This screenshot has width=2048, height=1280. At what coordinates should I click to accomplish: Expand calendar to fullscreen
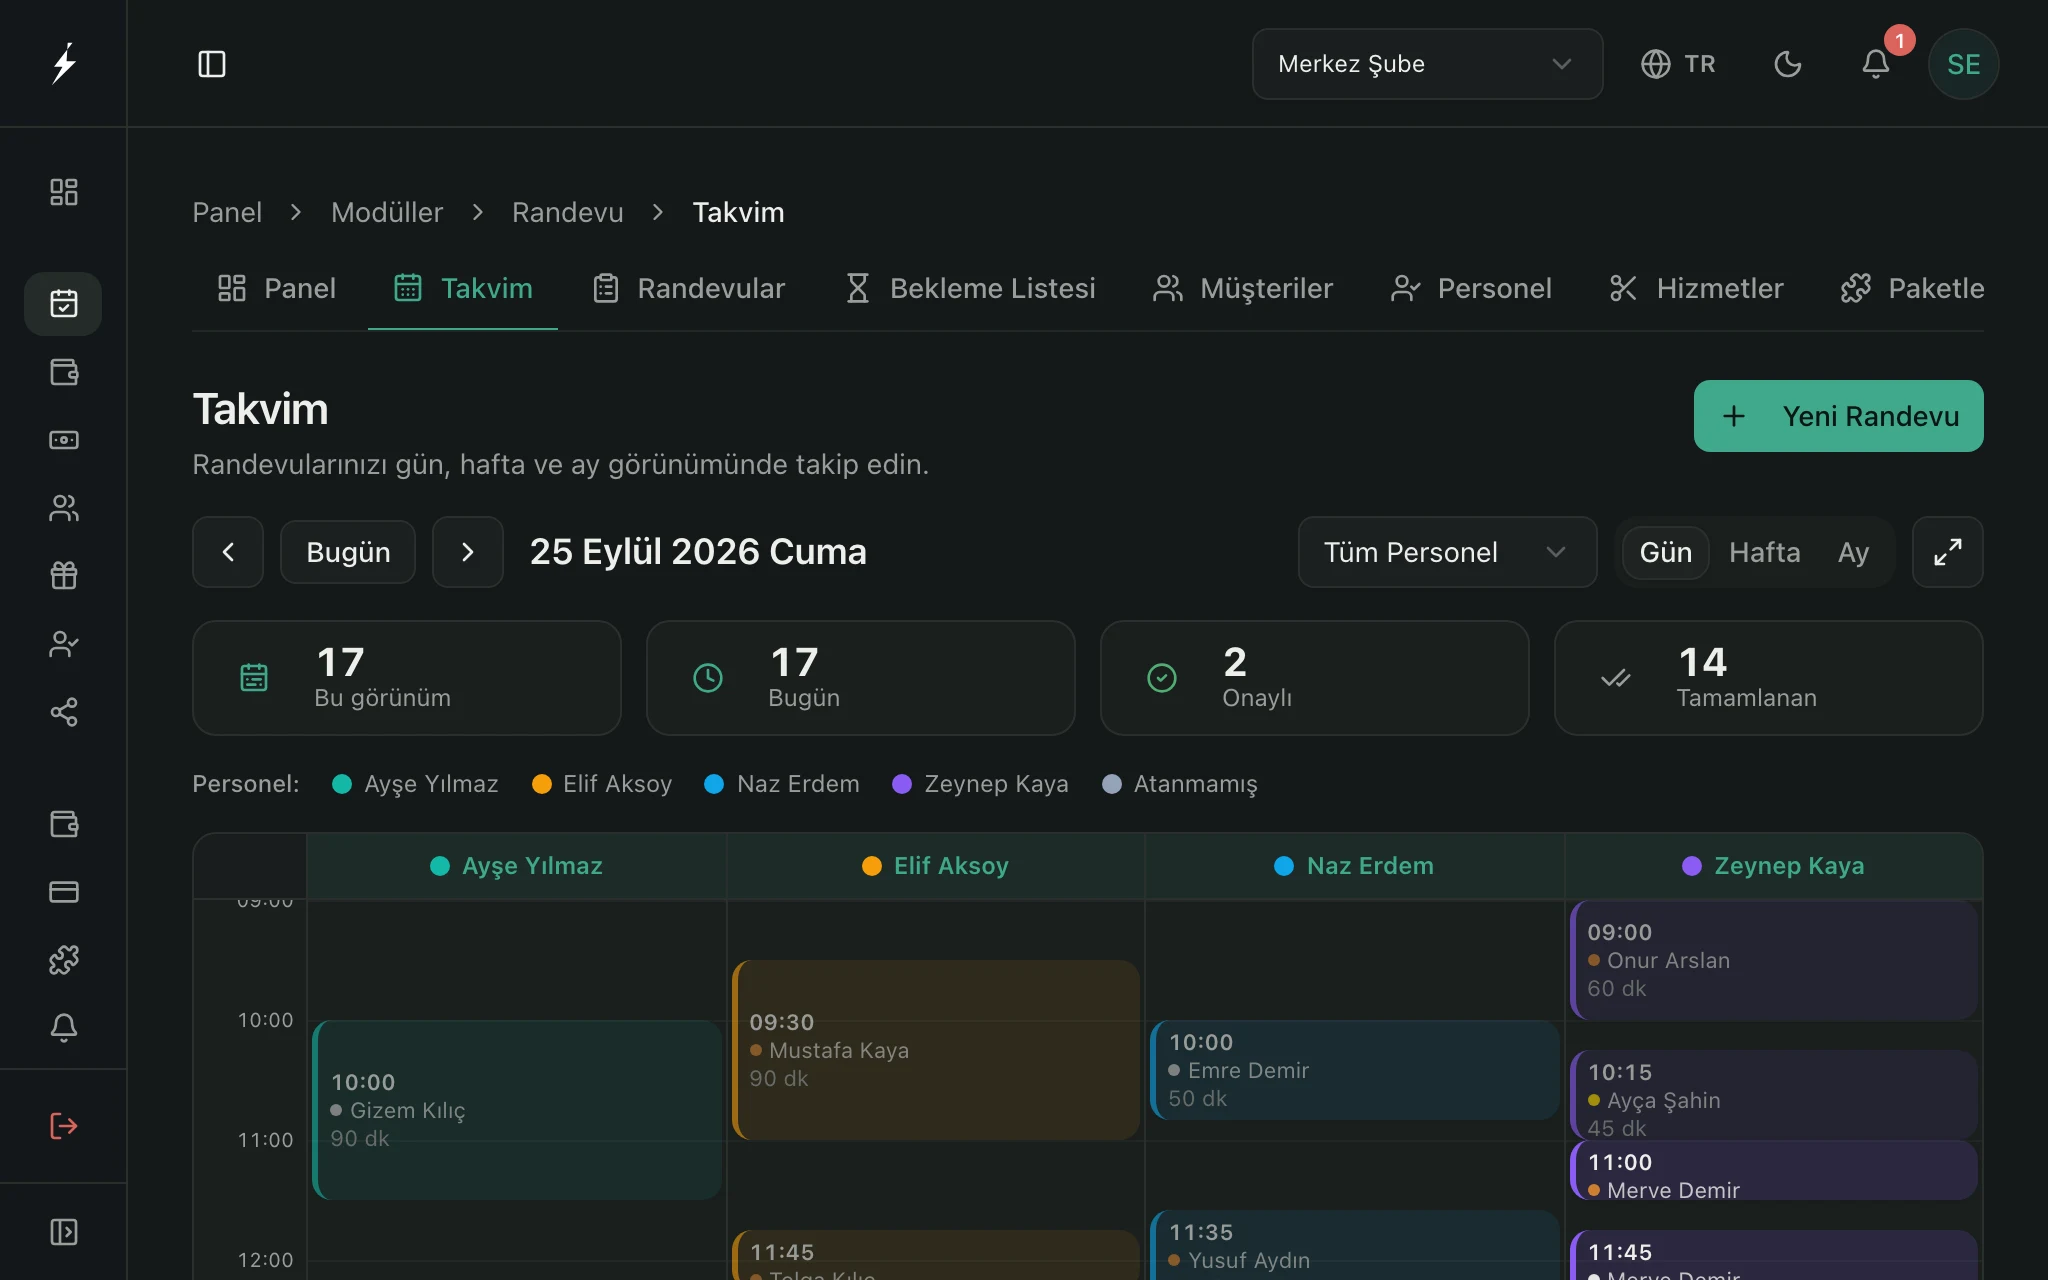coord(1947,552)
